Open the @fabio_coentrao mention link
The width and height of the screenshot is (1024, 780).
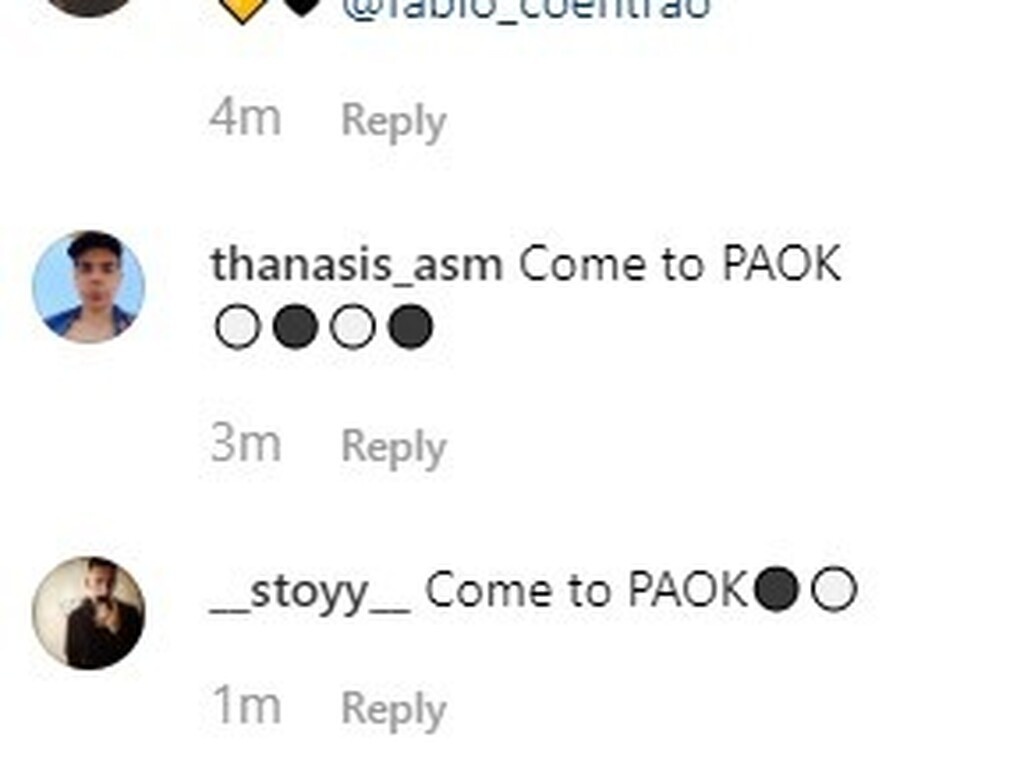click(x=526, y=9)
